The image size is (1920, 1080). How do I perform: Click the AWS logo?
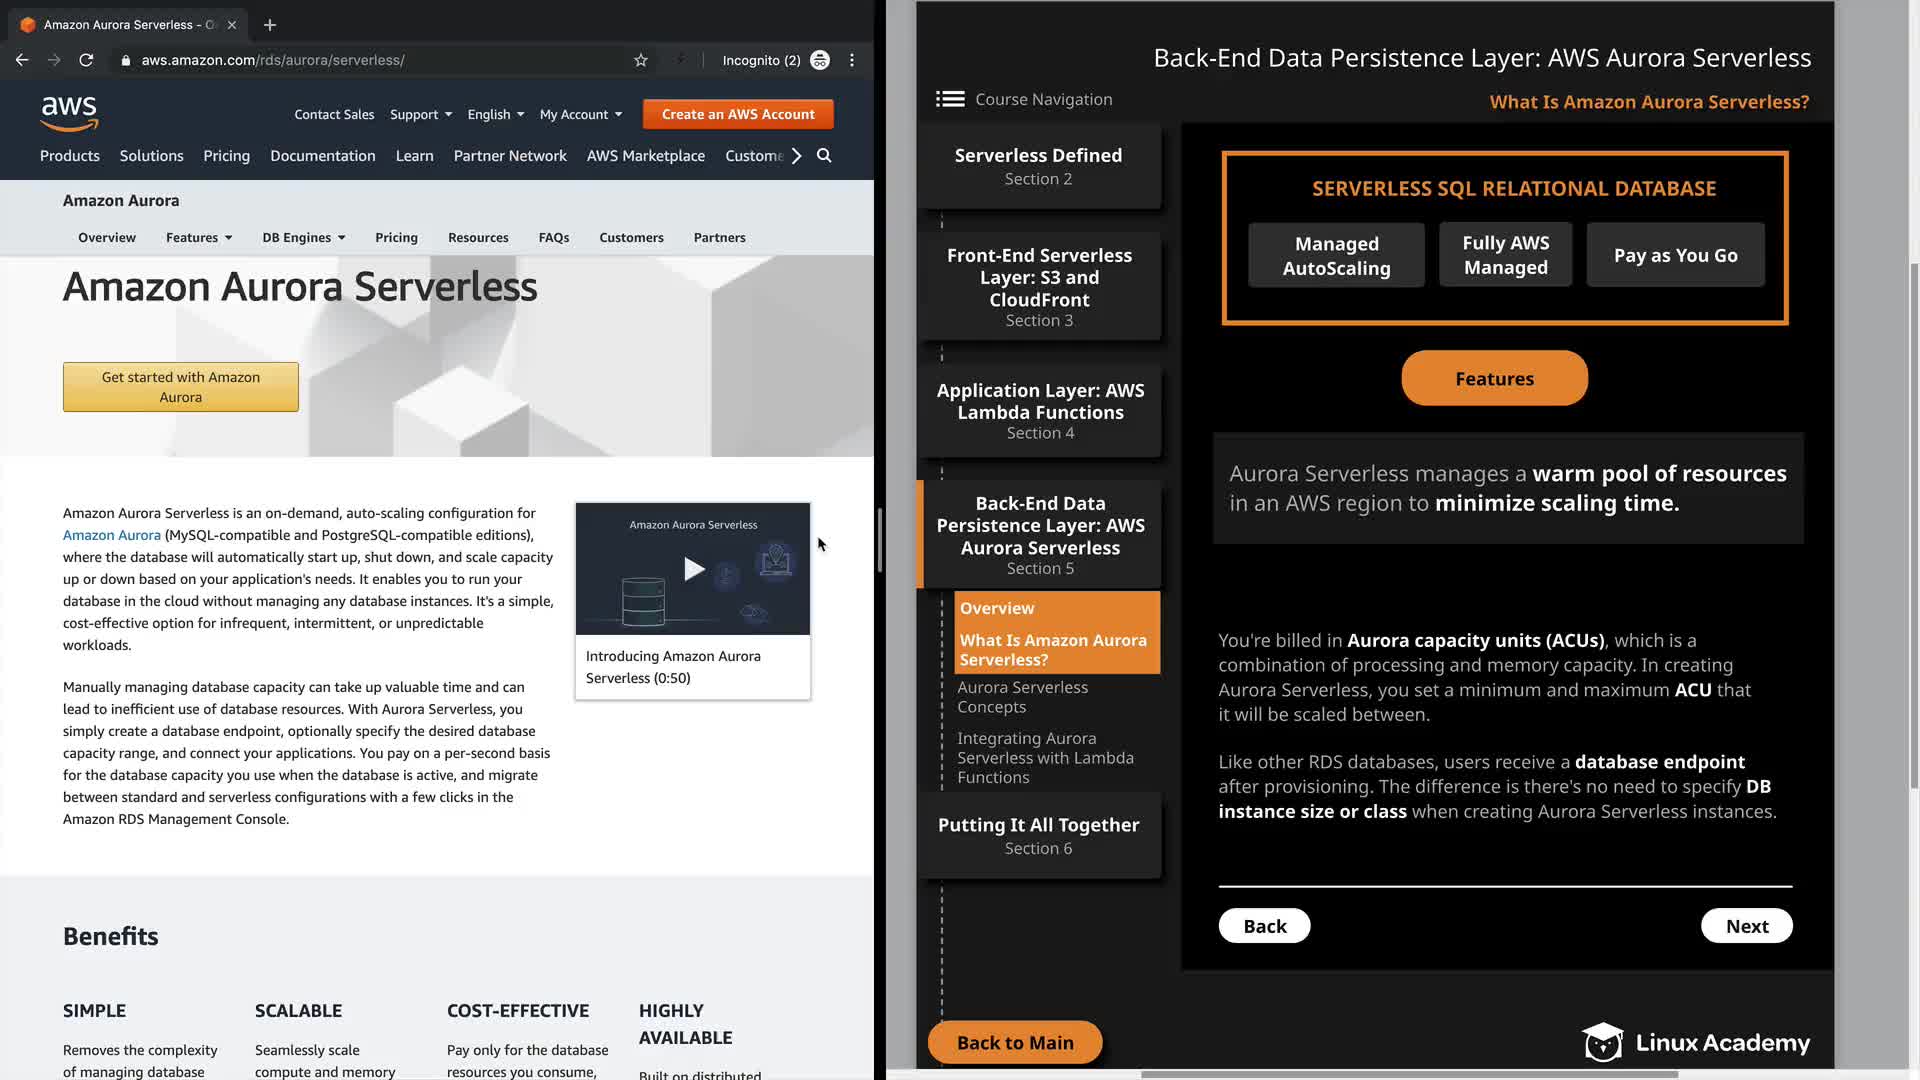pos(69,114)
